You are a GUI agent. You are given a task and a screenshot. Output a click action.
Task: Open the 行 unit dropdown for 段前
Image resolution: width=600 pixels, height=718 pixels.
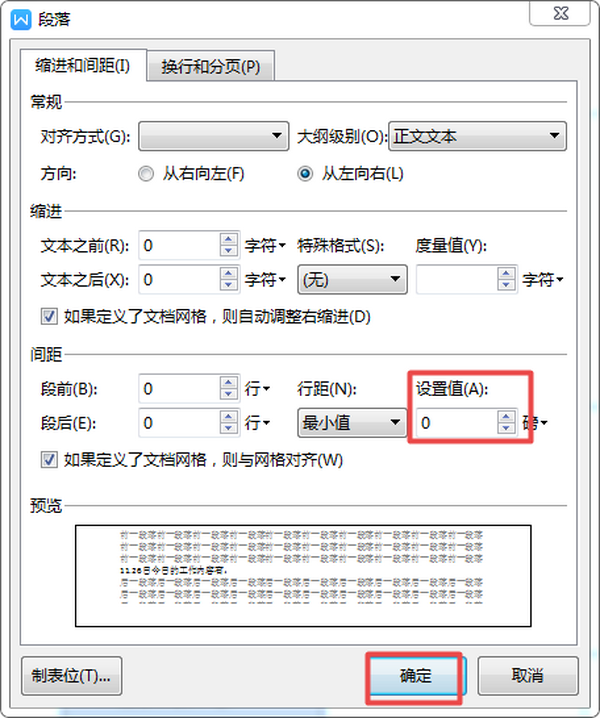(x=257, y=389)
